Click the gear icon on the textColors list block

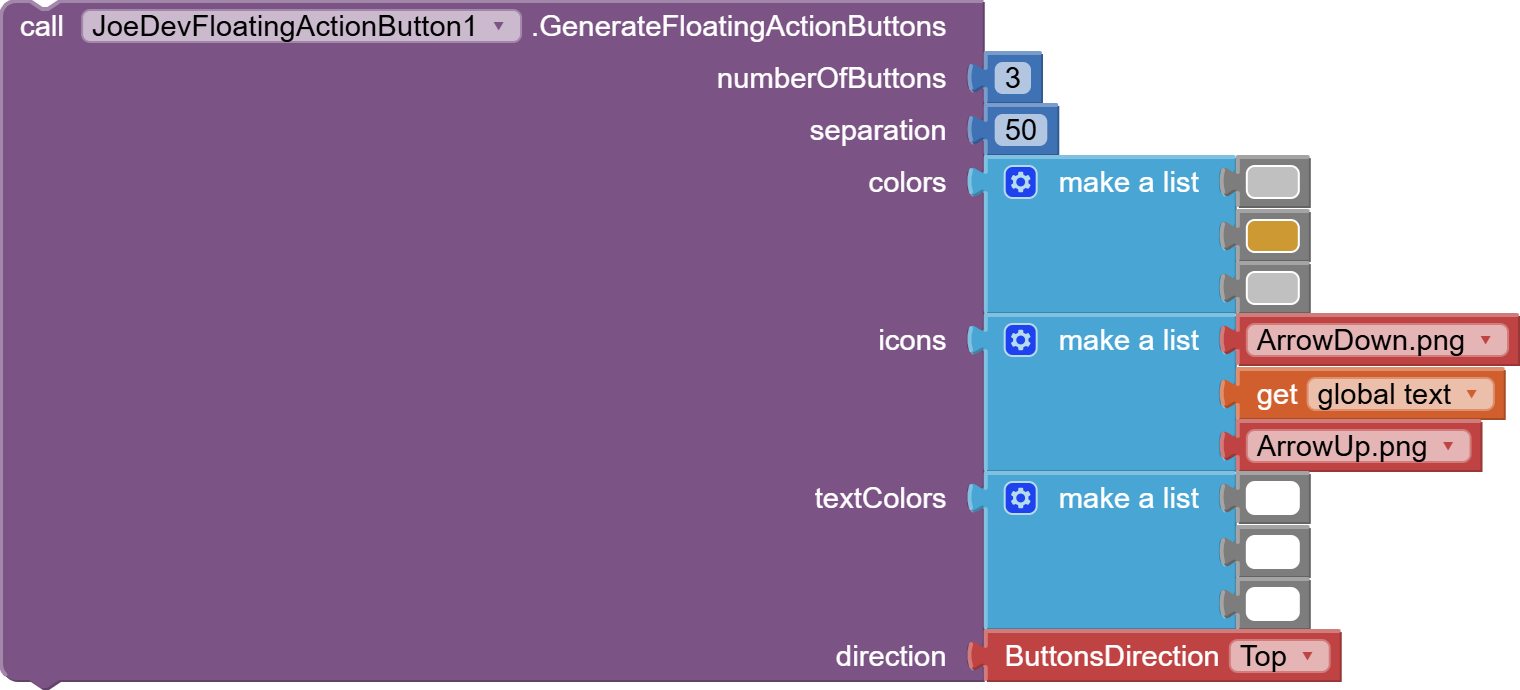pyautogui.click(x=1020, y=498)
